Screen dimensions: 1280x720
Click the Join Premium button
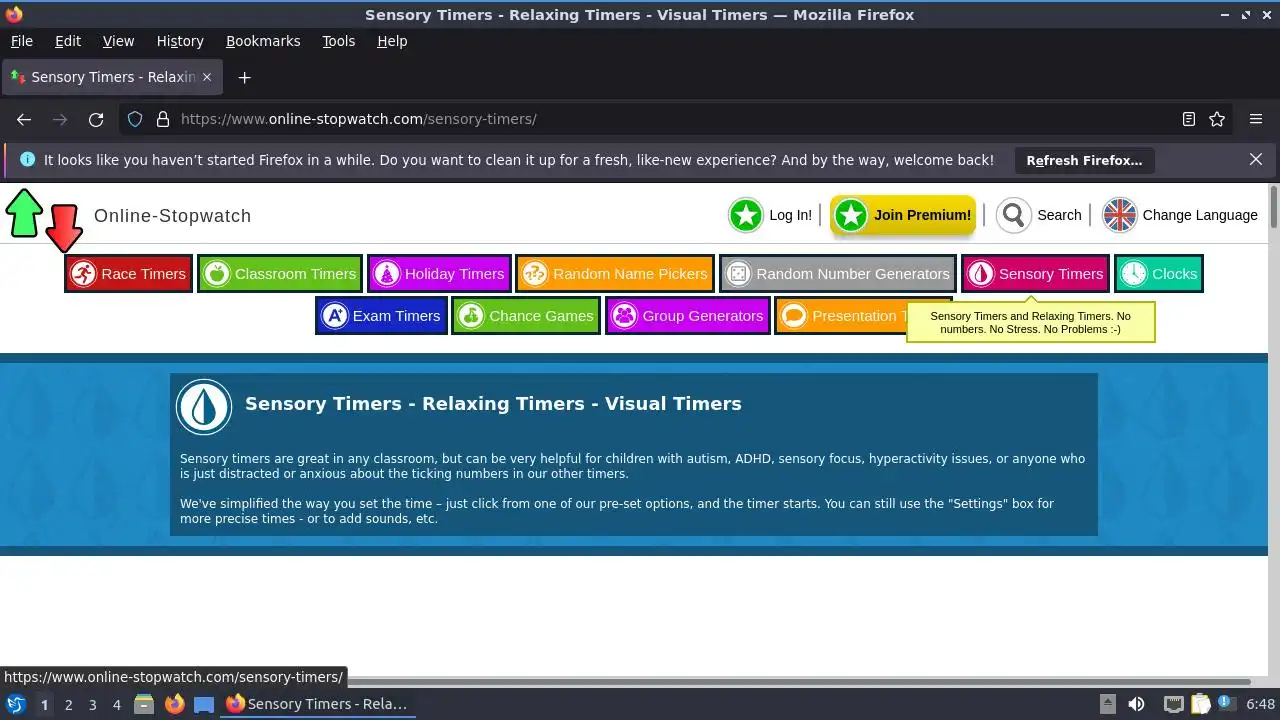pyautogui.click(x=903, y=215)
